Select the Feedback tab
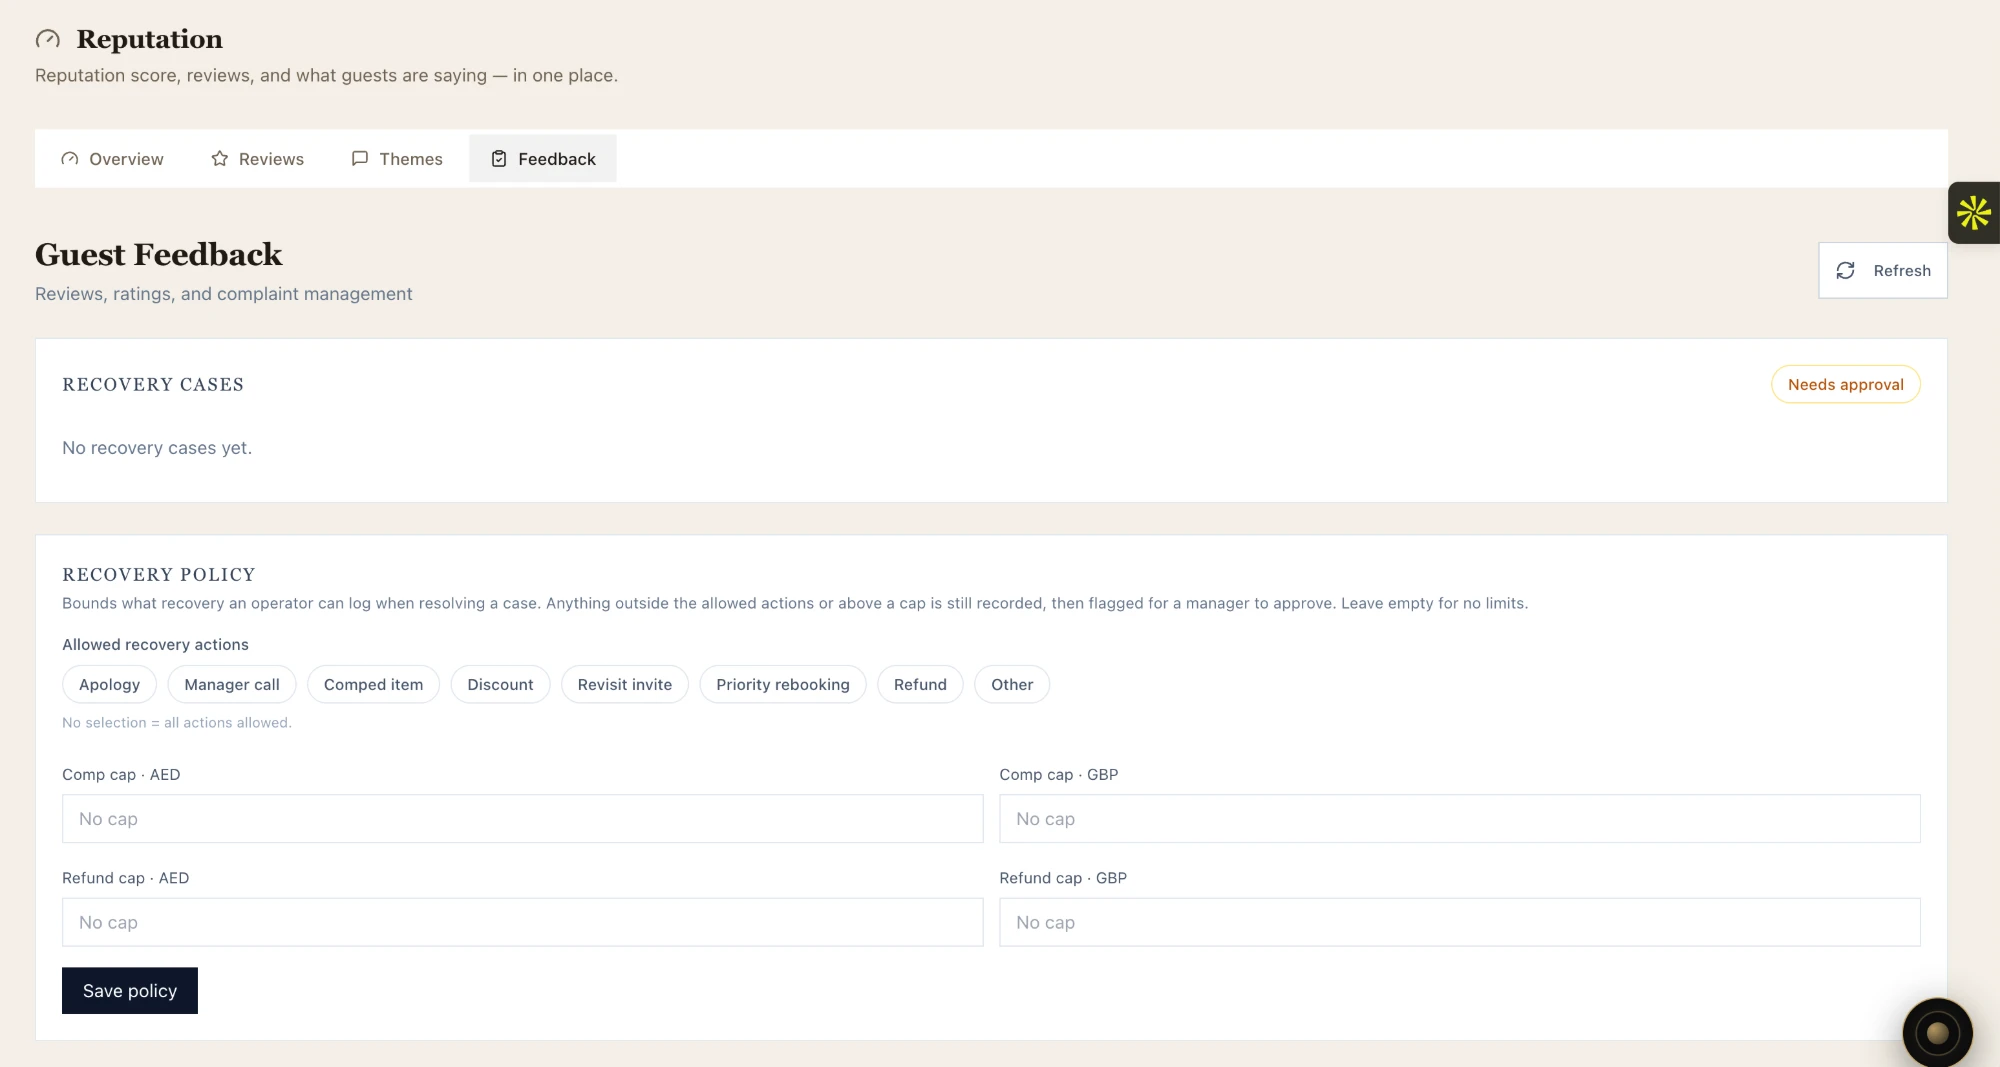This screenshot has height=1067, width=2000. [x=543, y=159]
